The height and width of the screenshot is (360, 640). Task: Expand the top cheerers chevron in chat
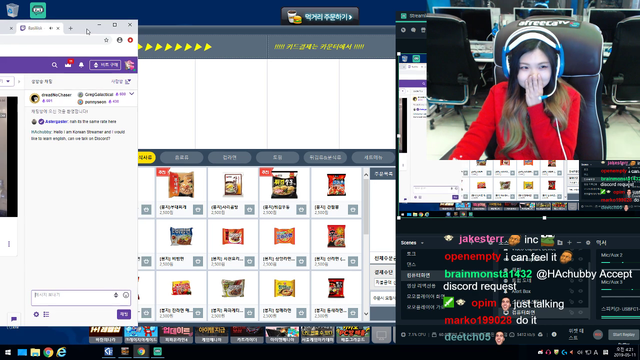[131, 94]
